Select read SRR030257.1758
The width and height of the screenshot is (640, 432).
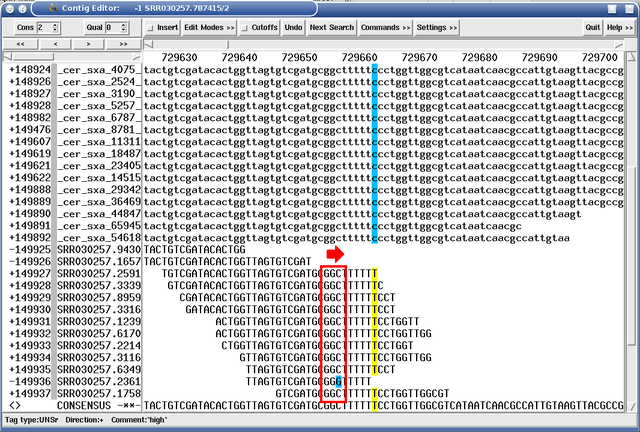pos(98,394)
